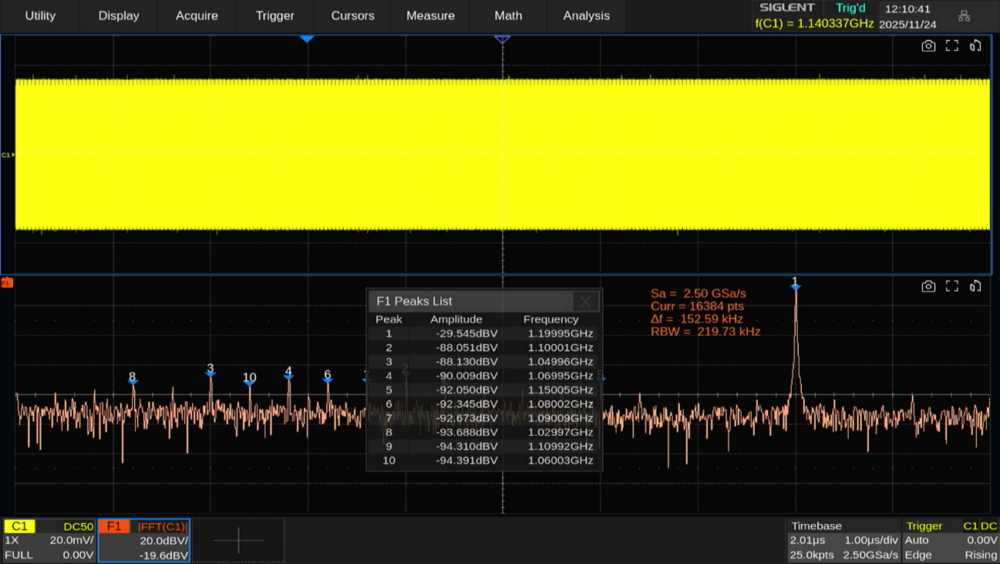1000x564 pixels.
Task: Capture screenshot of the C1 waveform window
Action: point(928,46)
